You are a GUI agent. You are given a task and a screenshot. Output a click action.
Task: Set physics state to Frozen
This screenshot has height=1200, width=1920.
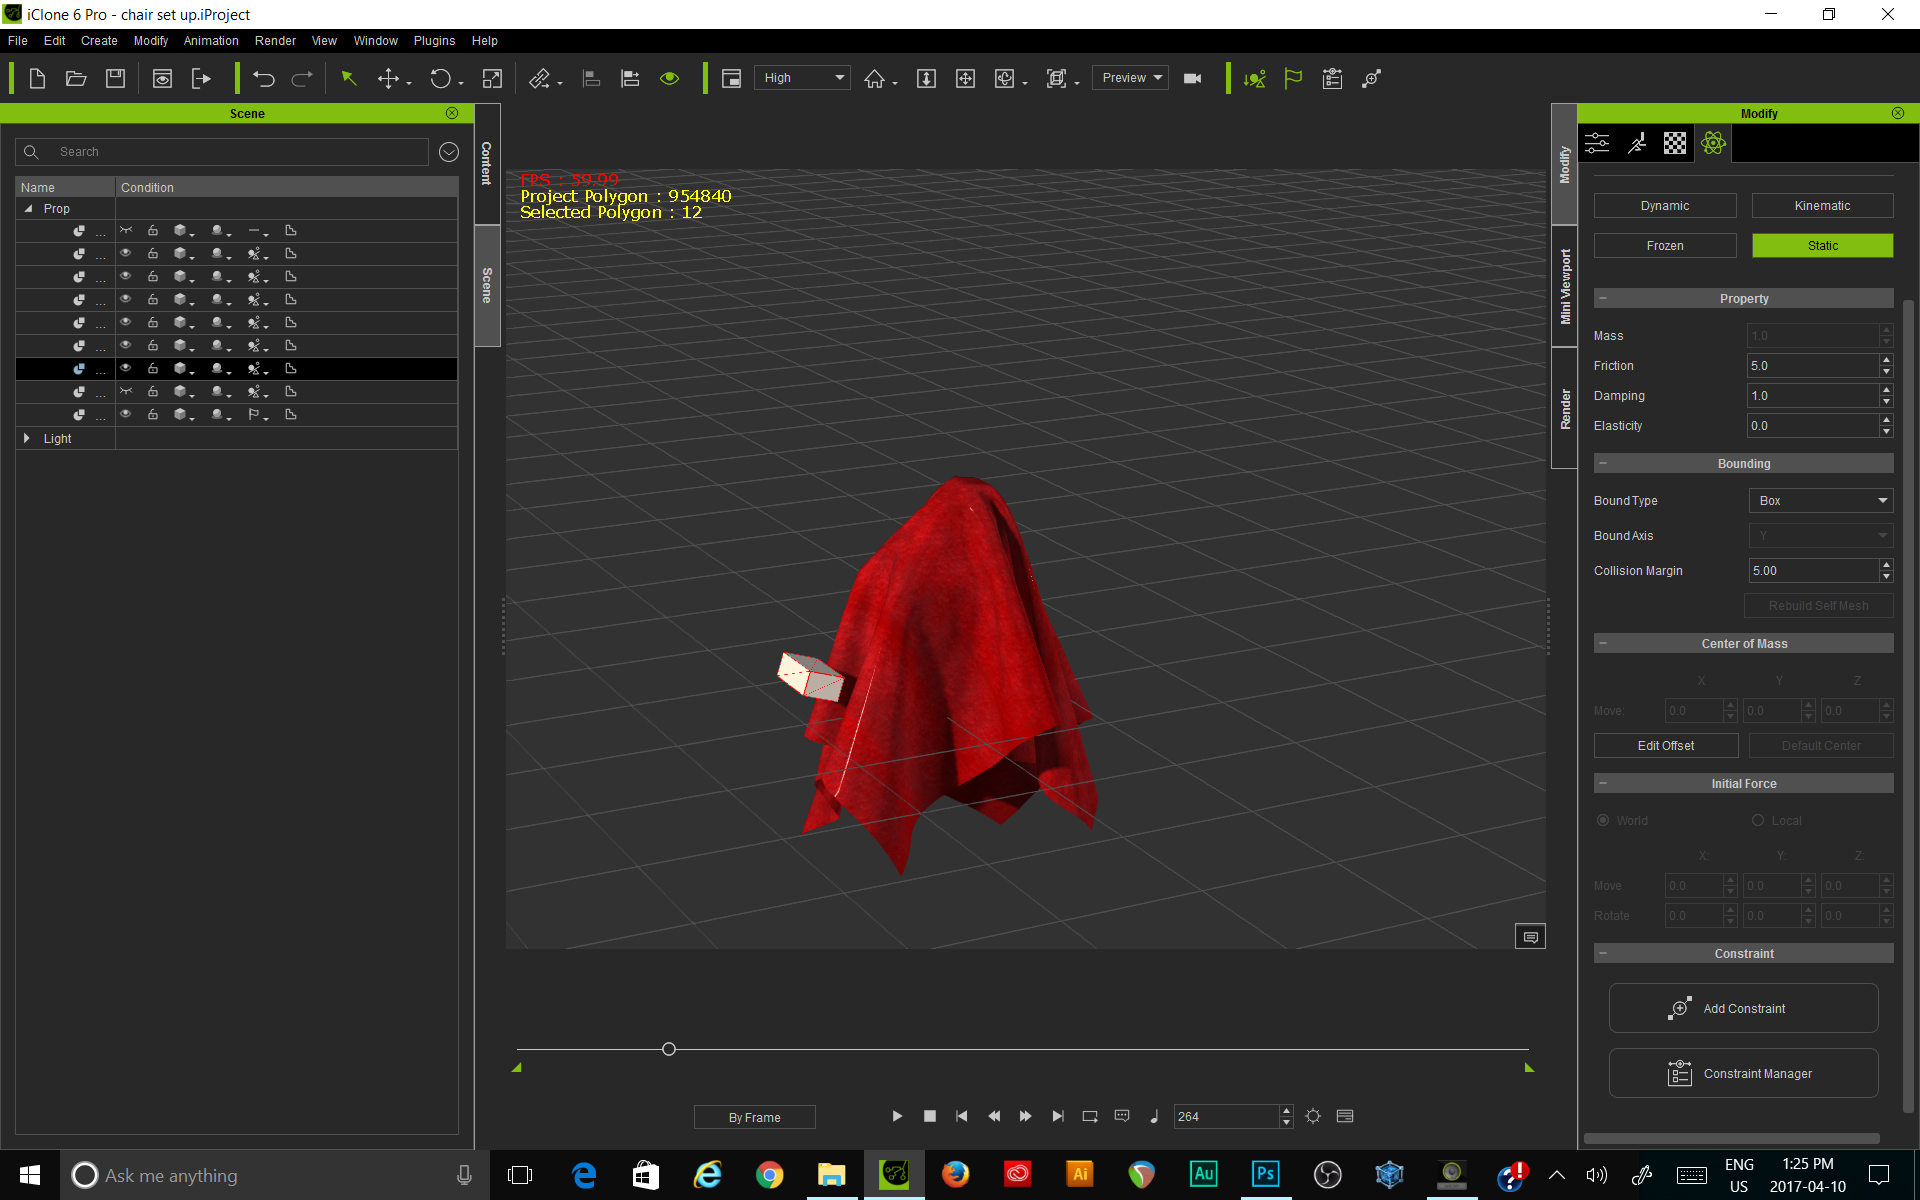(x=1665, y=245)
